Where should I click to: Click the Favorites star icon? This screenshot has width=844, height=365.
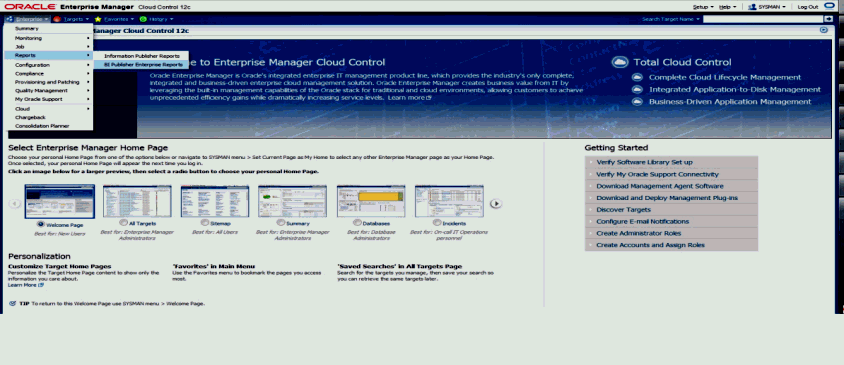click(98, 19)
